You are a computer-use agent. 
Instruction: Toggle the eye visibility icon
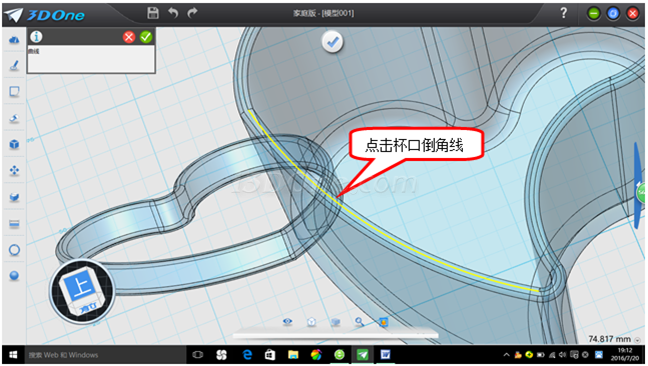pos(288,321)
